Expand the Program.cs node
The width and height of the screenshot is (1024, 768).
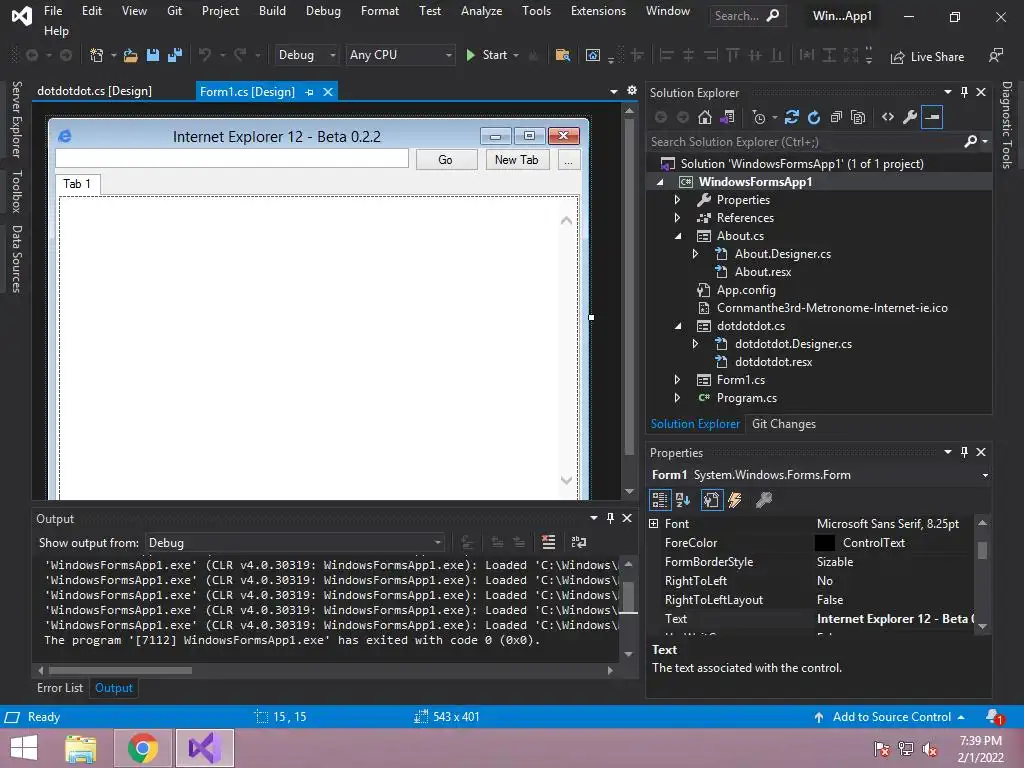tap(677, 398)
